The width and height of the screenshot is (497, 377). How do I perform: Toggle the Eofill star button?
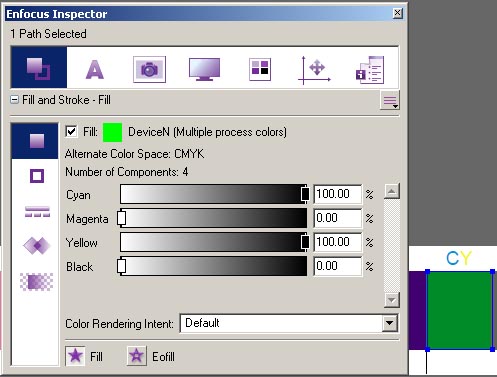click(x=137, y=356)
